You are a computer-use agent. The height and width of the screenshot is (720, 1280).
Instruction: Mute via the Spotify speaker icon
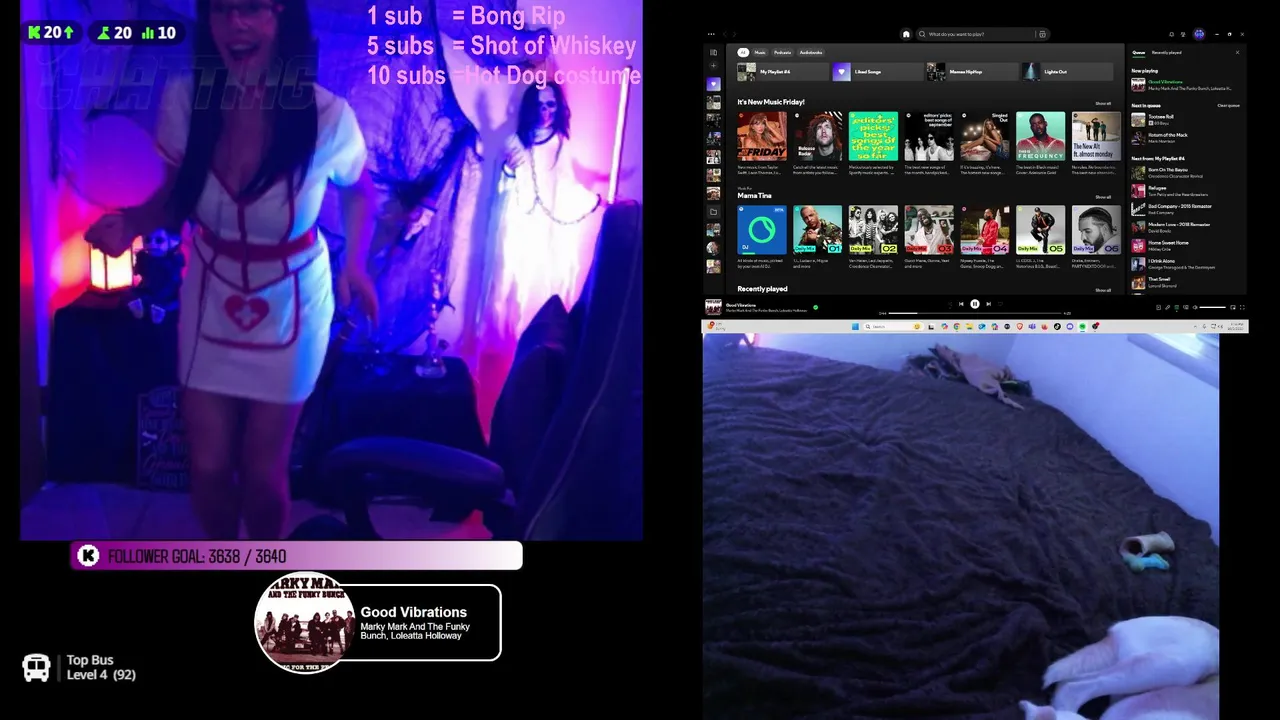(1195, 307)
